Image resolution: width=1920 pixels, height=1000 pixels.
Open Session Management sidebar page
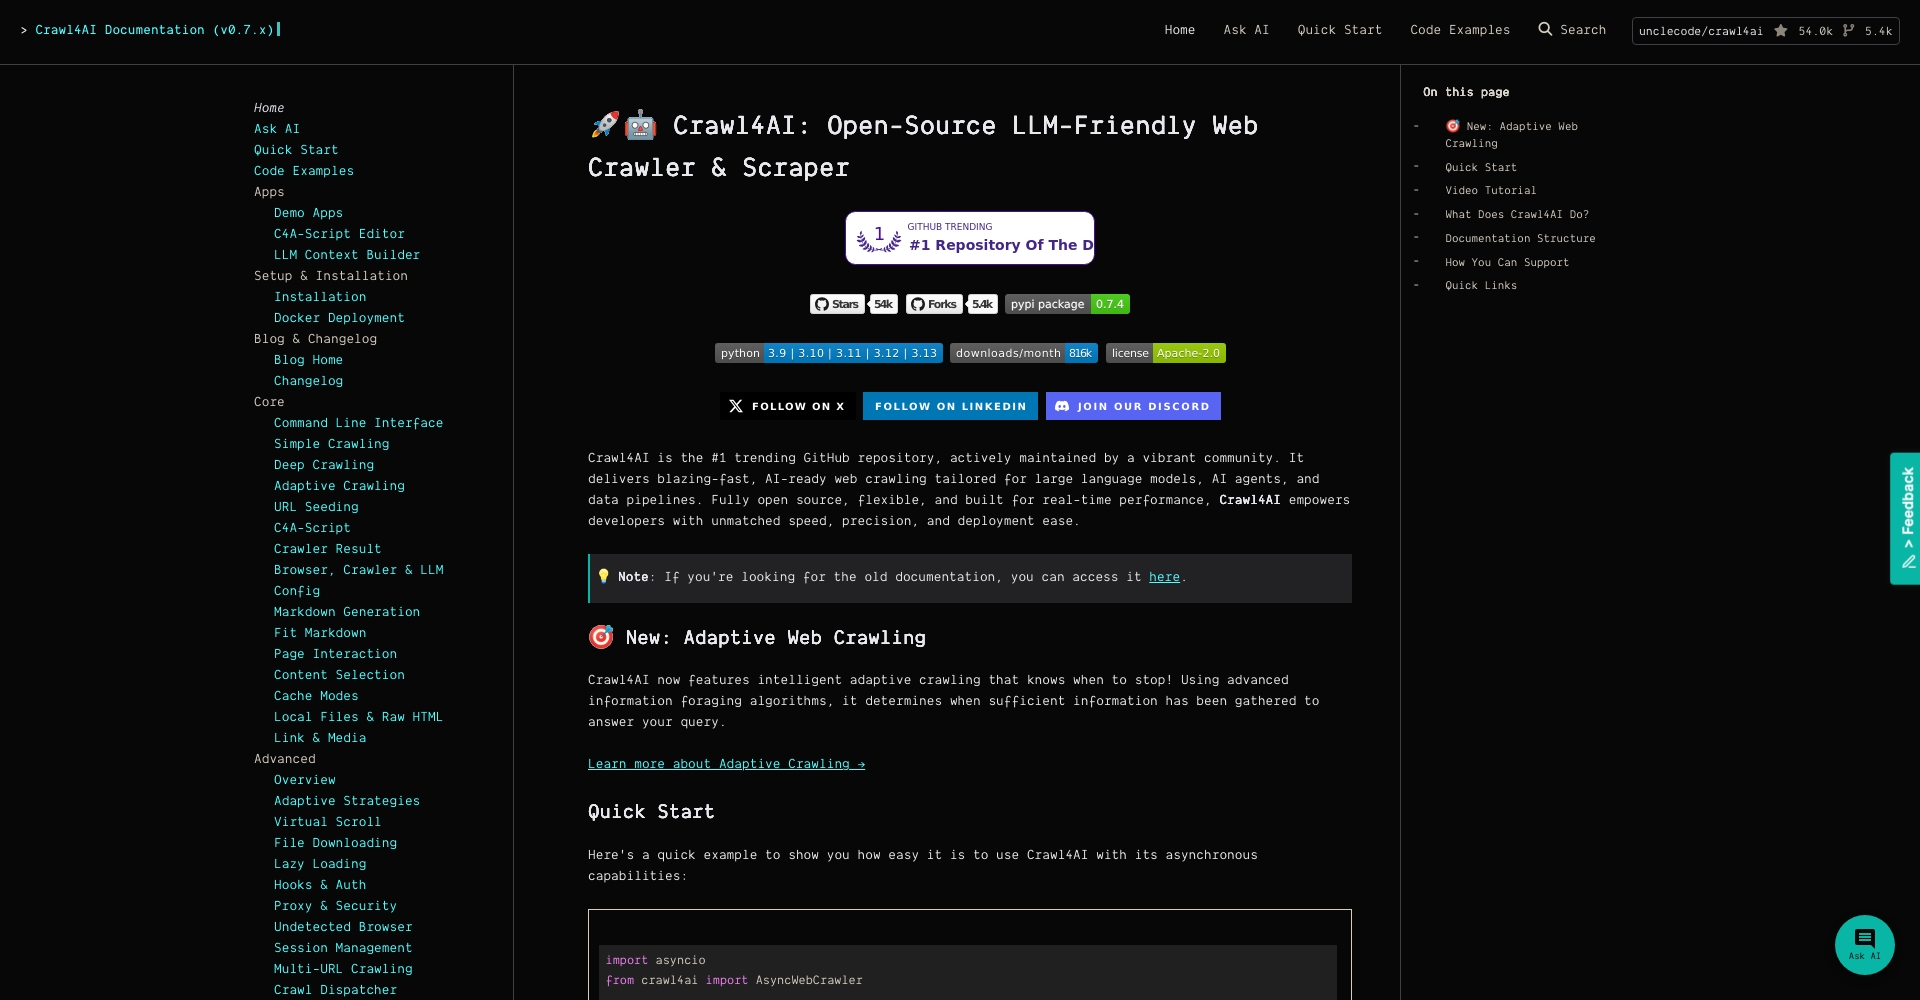(x=343, y=948)
